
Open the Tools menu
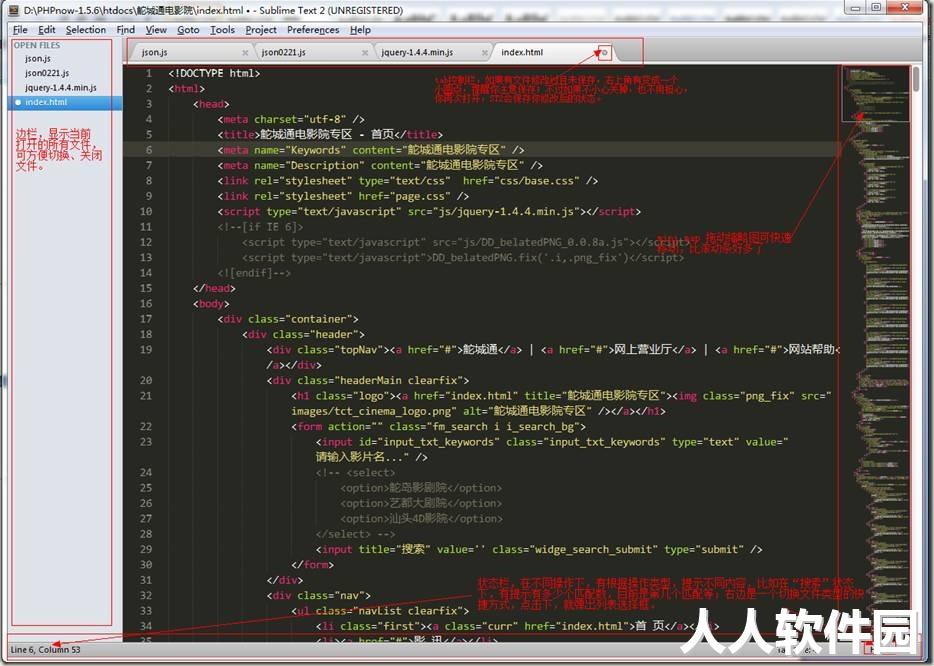point(222,30)
